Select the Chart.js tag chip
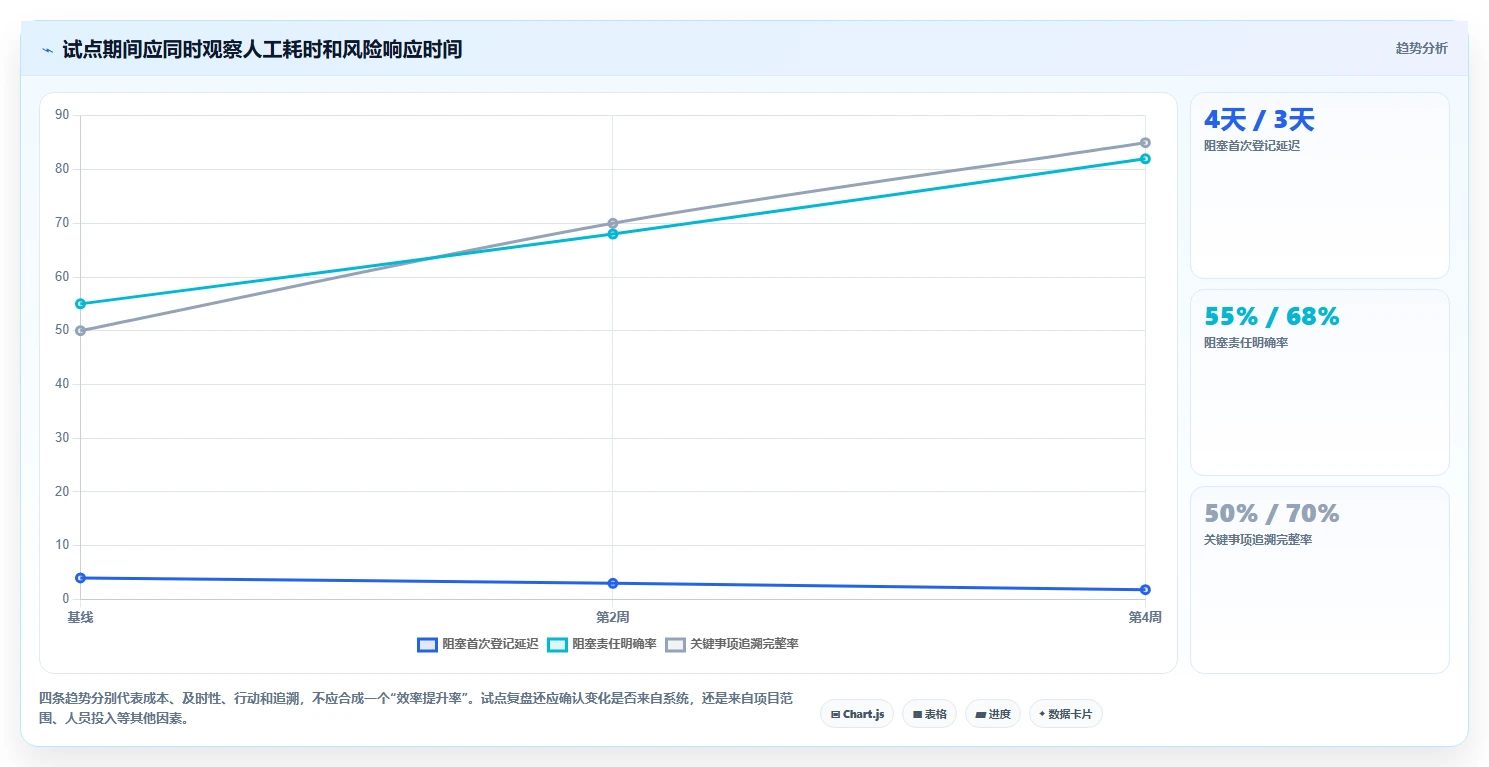The height and width of the screenshot is (767, 1489). tap(857, 714)
